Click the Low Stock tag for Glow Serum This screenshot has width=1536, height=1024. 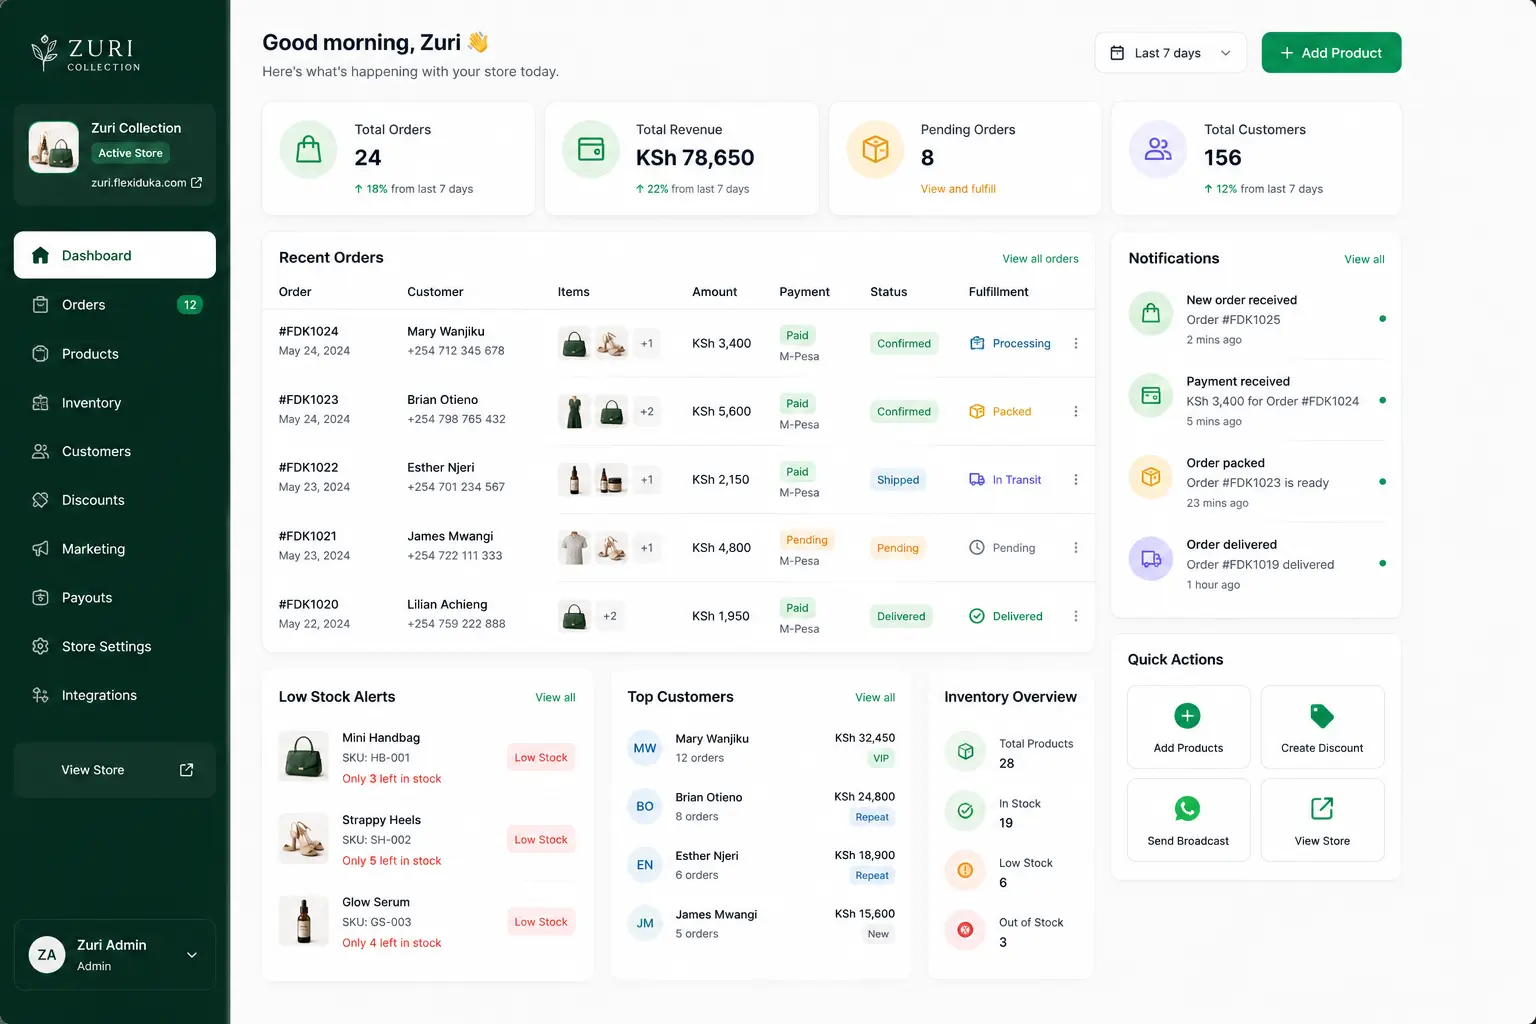pyautogui.click(x=541, y=922)
